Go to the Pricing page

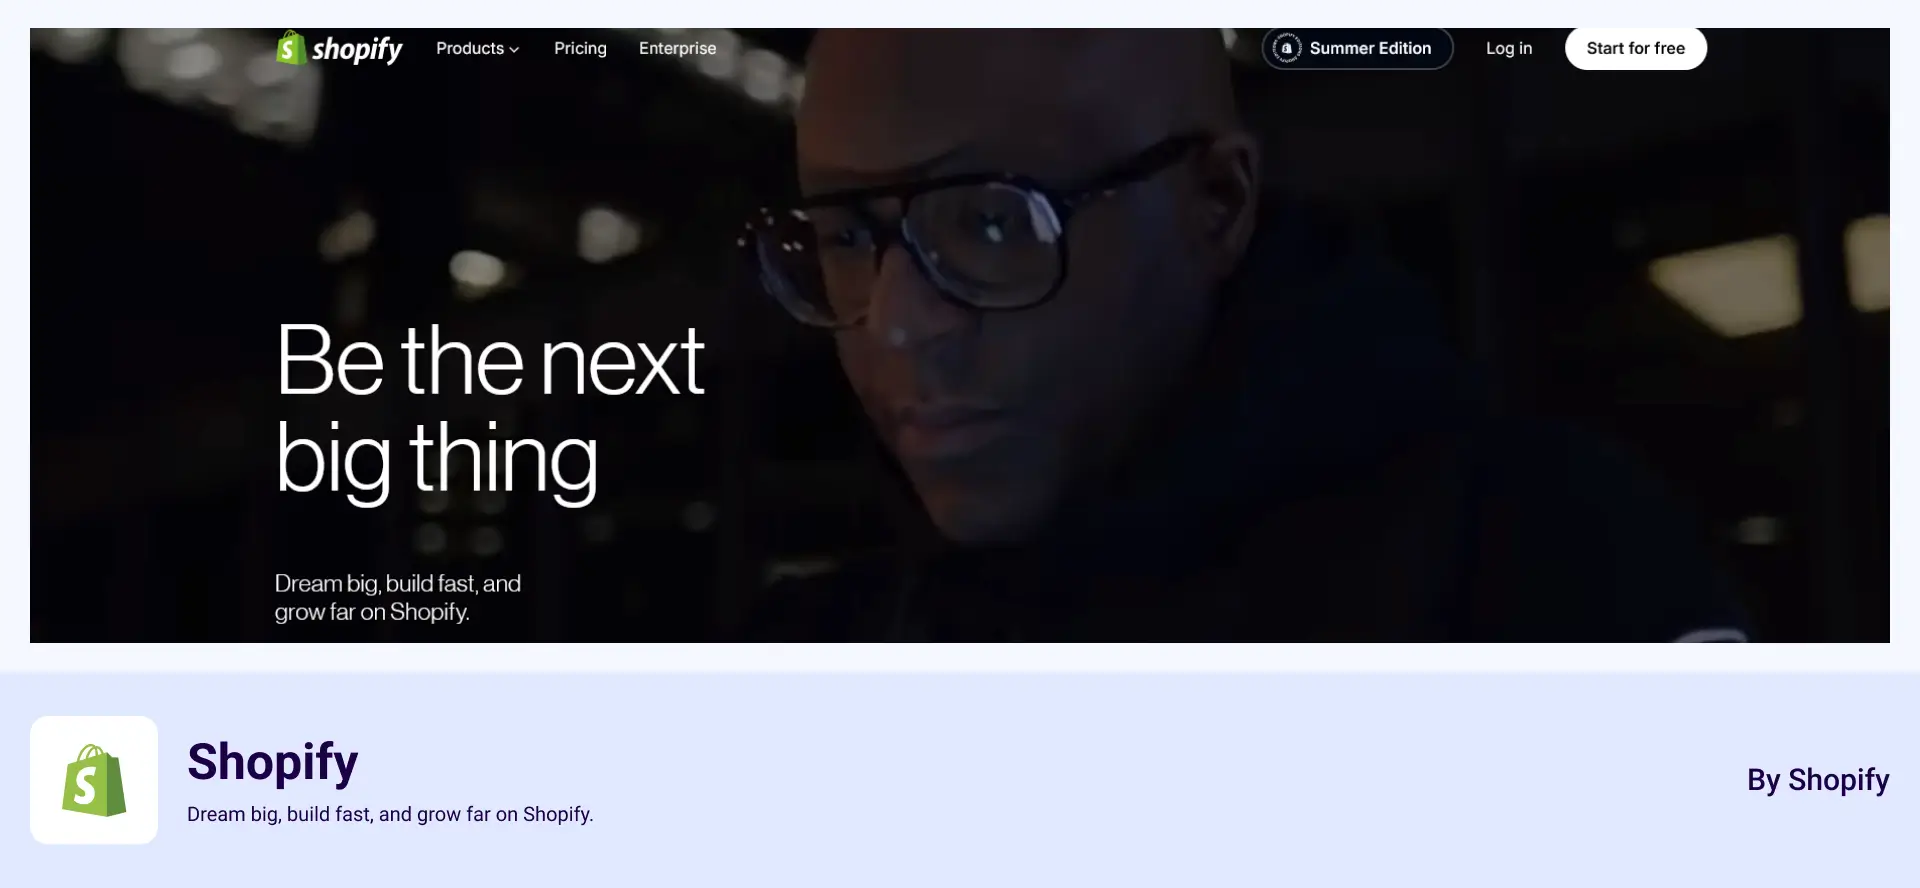[x=580, y=48]
